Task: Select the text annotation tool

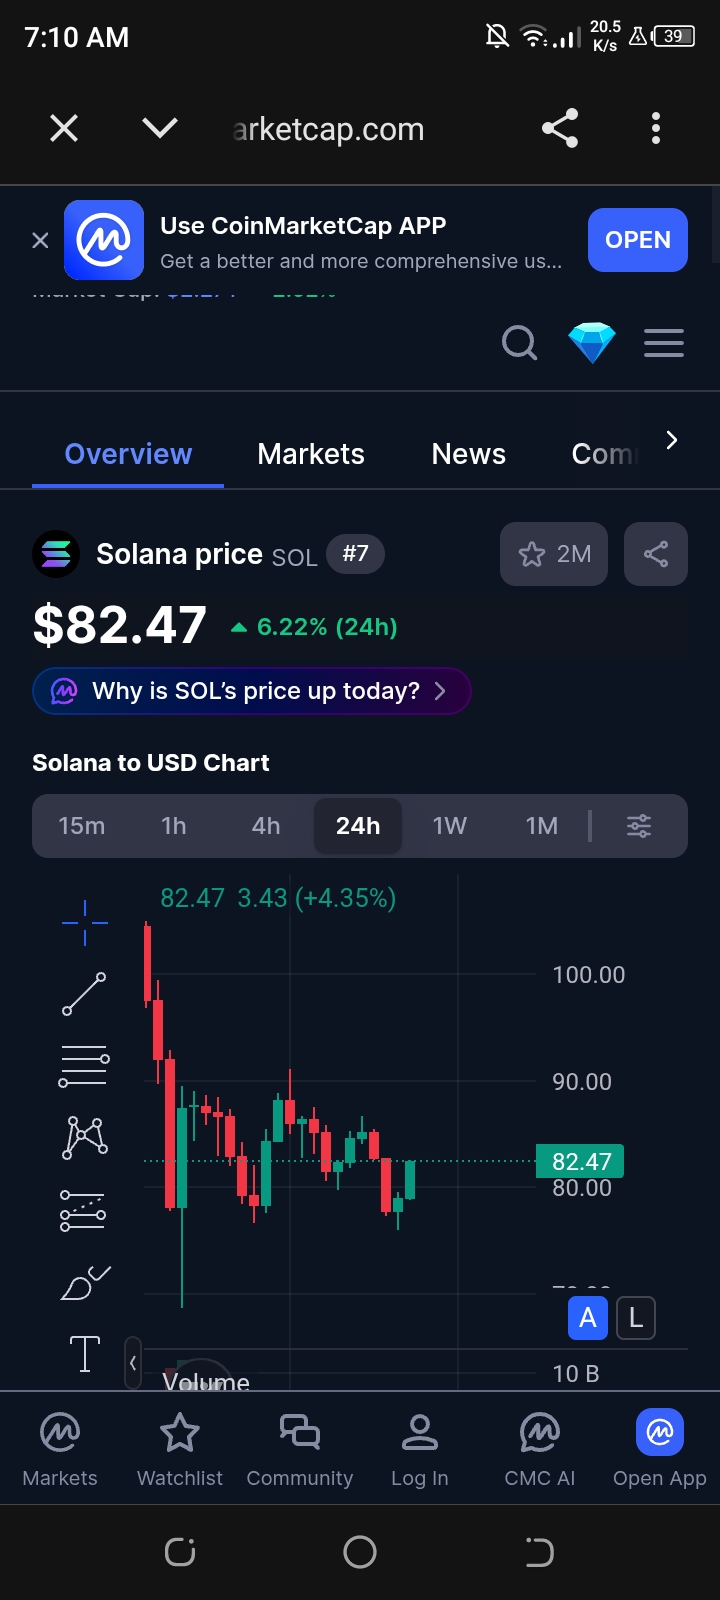Action: click(x=85, y=1354)
